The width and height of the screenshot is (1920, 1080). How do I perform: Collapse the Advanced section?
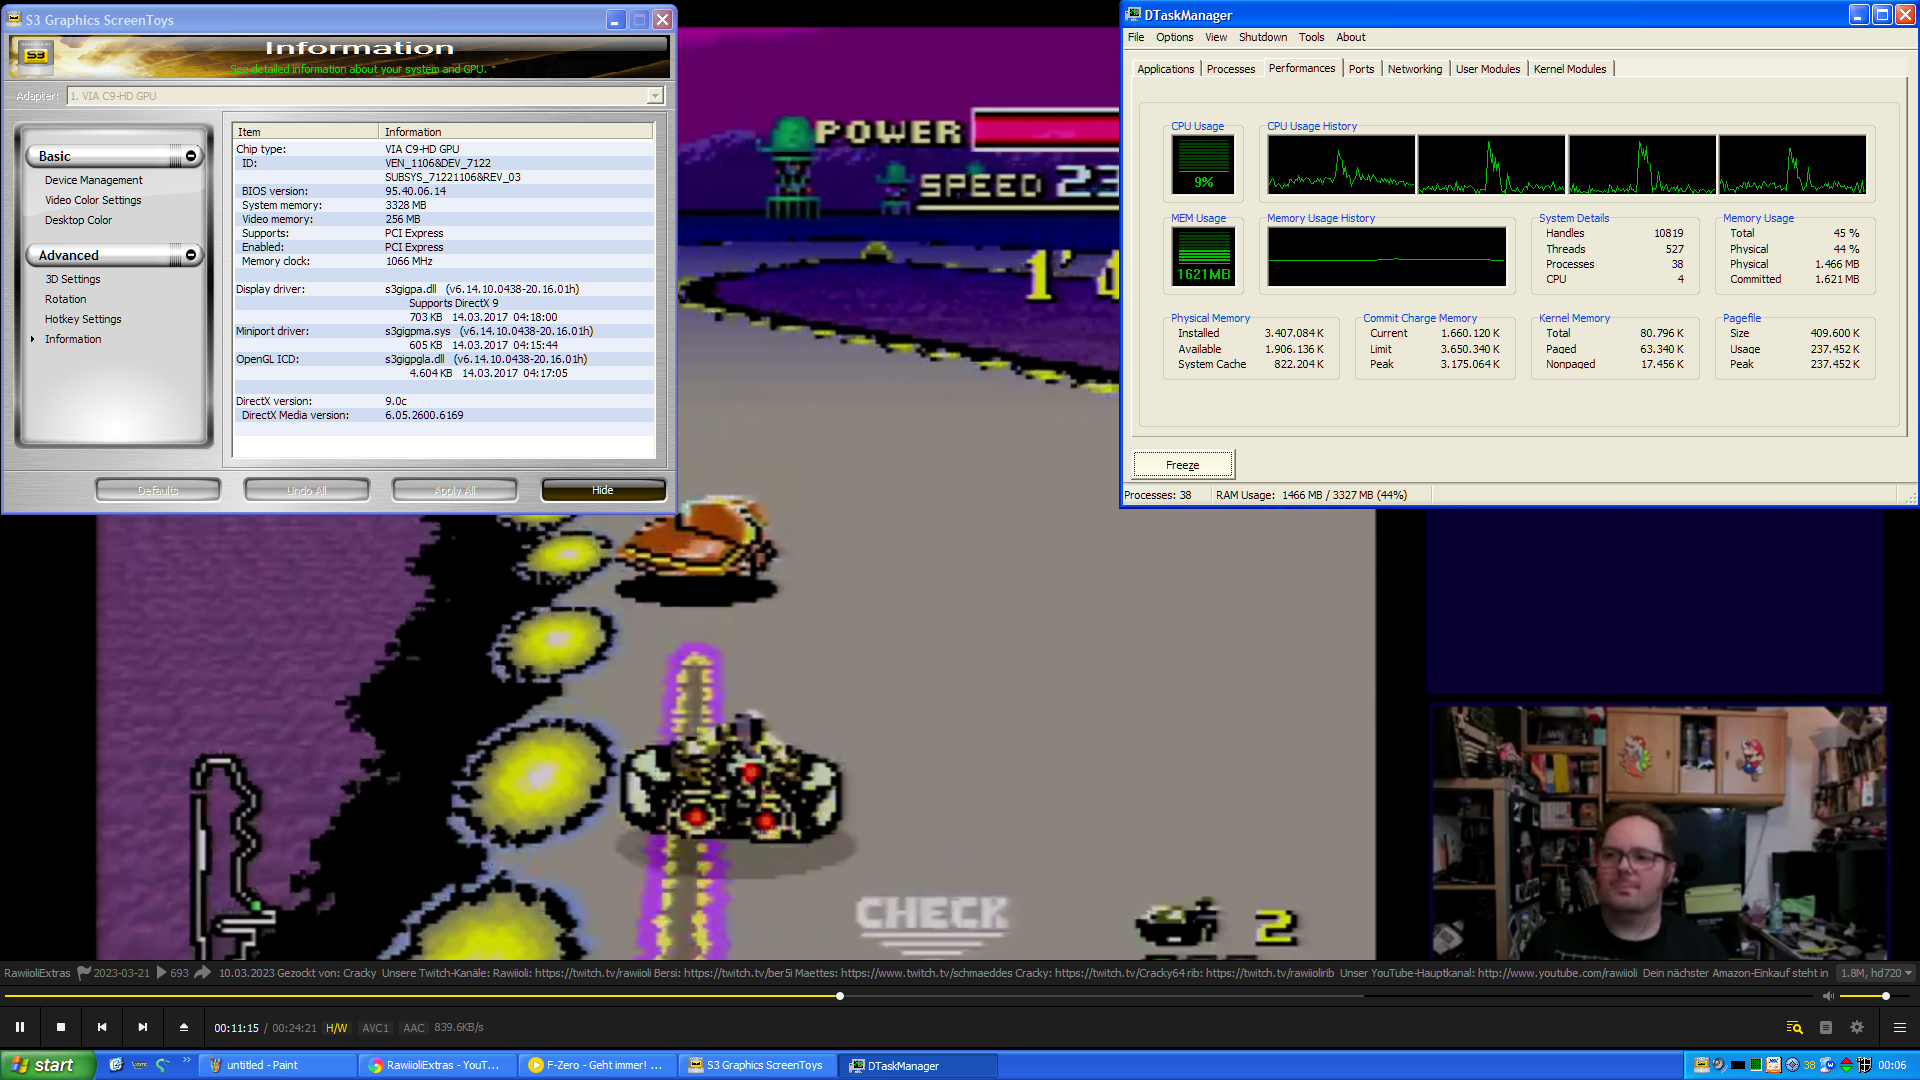[x=190, y=255]
